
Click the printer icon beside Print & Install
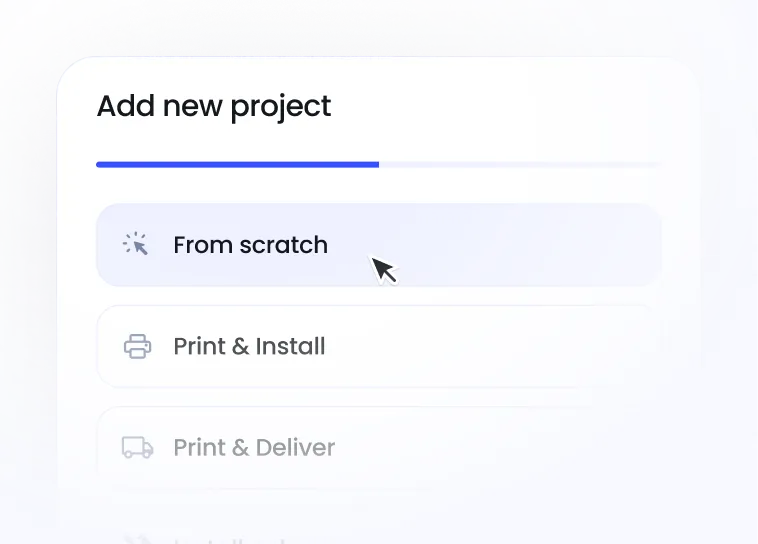(137, 346)
